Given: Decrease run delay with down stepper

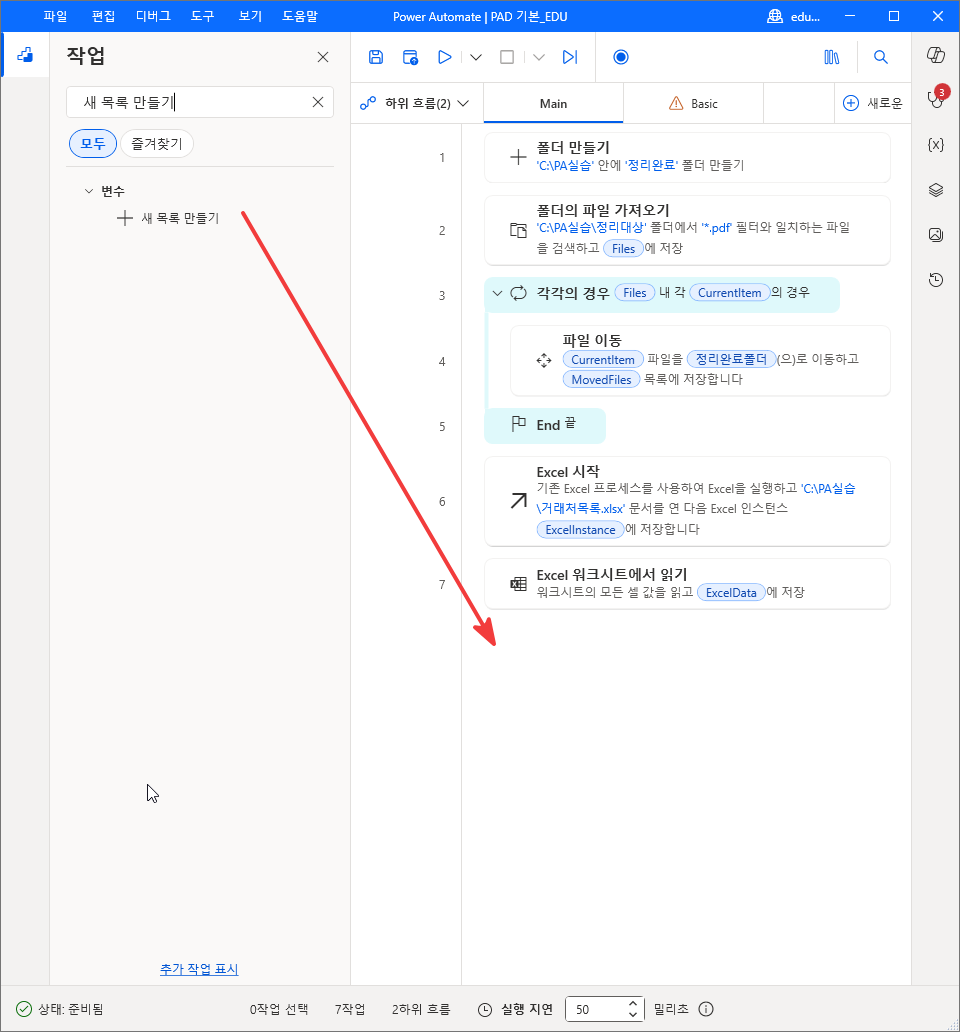Looking at the screenshot, I should (x=632, y=1015).
